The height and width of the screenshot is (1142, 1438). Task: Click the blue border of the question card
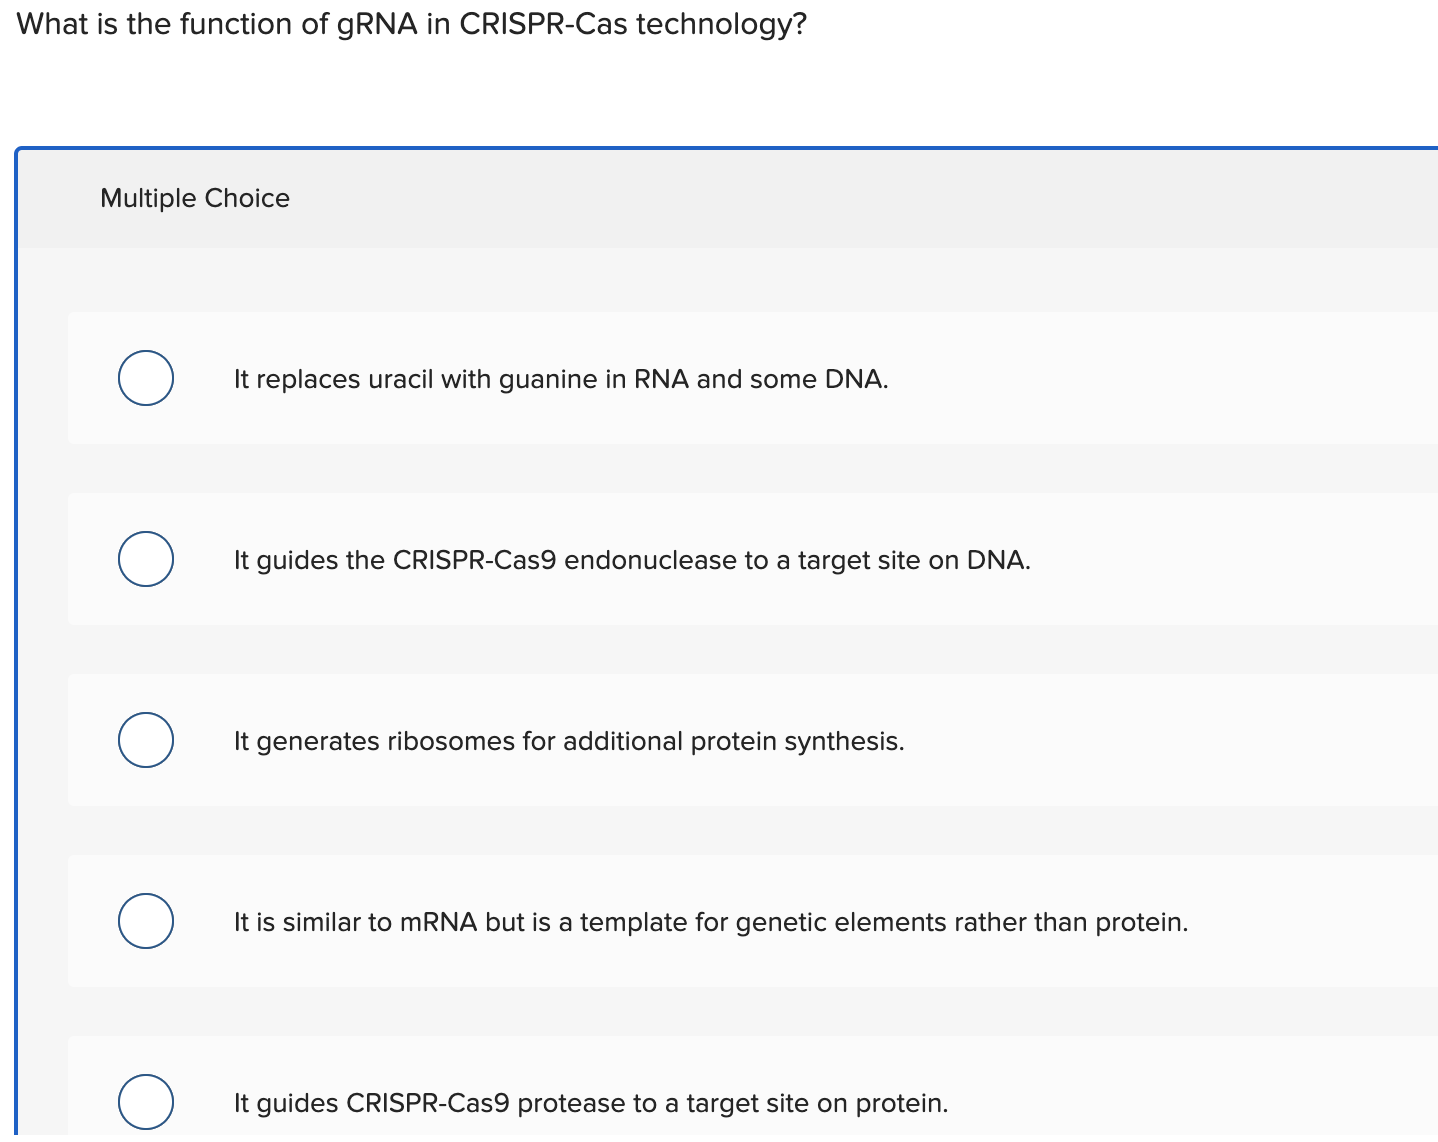coord(19,600)
